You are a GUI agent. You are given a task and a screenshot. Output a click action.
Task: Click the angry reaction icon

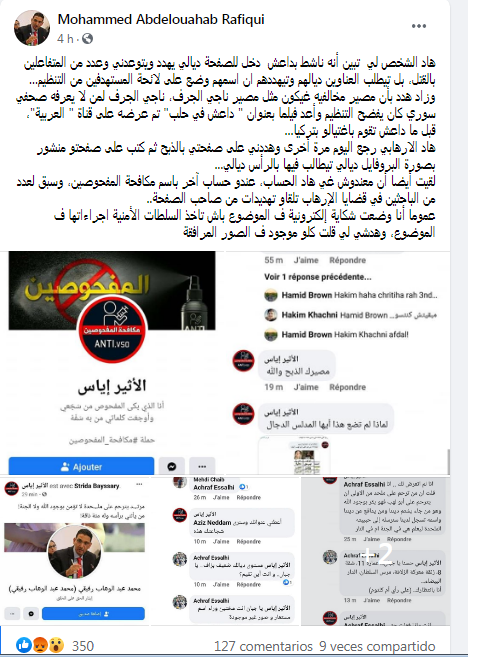pyautogui.click(x=40, y=645)
